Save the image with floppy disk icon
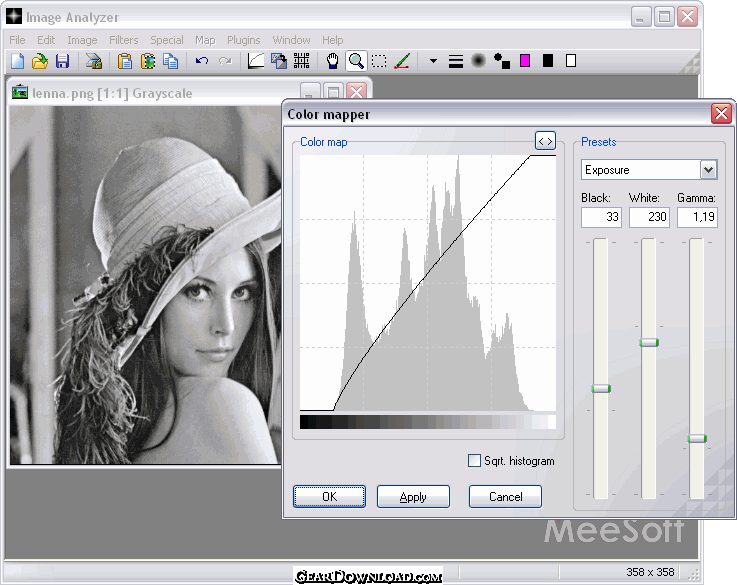This screenshot has width=737, height=585. coord(62,61)
